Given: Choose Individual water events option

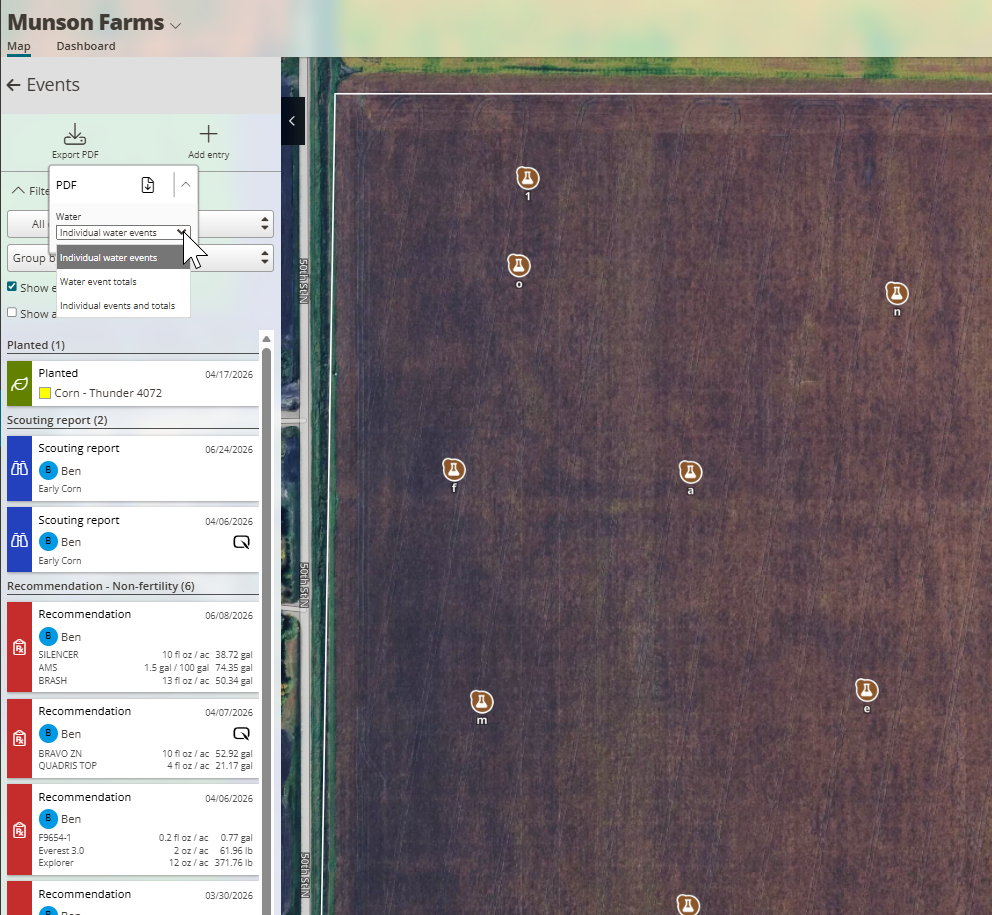Looking at the screenshot, I should coord(123,258).
